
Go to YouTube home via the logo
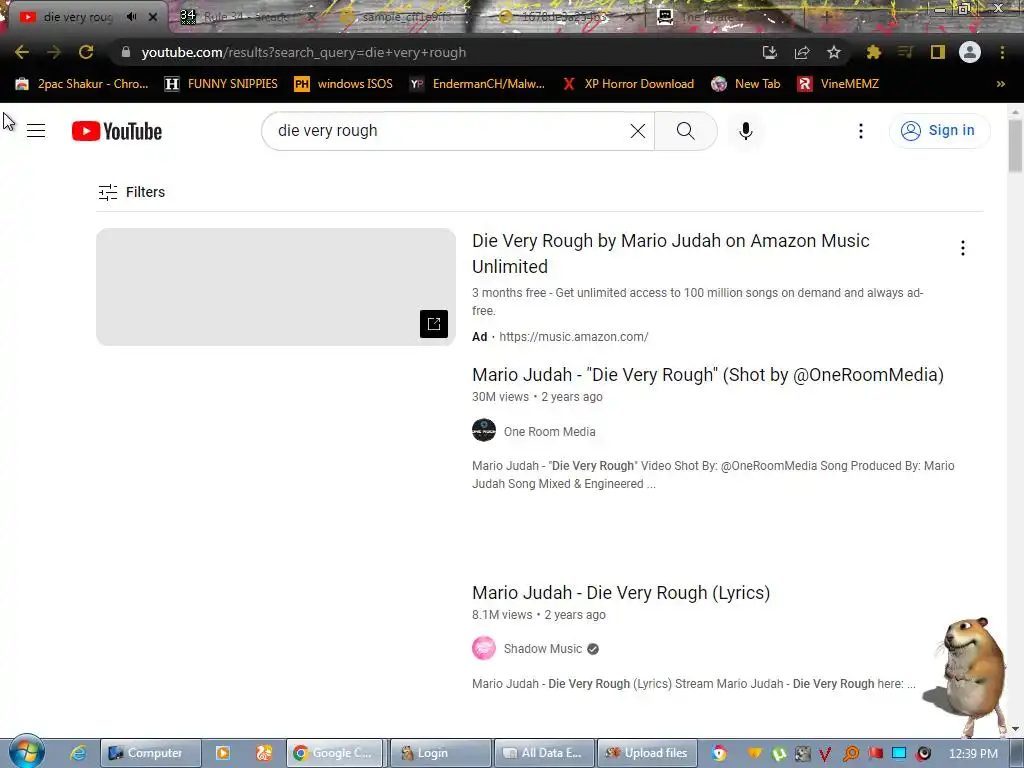[117, 131]
